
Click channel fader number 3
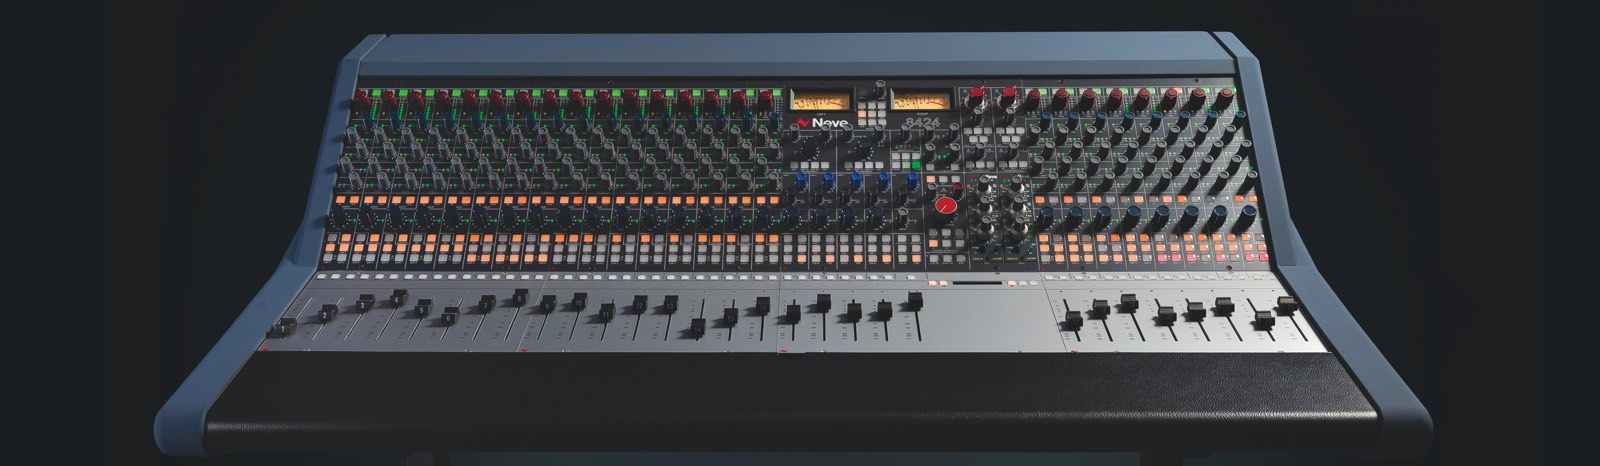365,304
